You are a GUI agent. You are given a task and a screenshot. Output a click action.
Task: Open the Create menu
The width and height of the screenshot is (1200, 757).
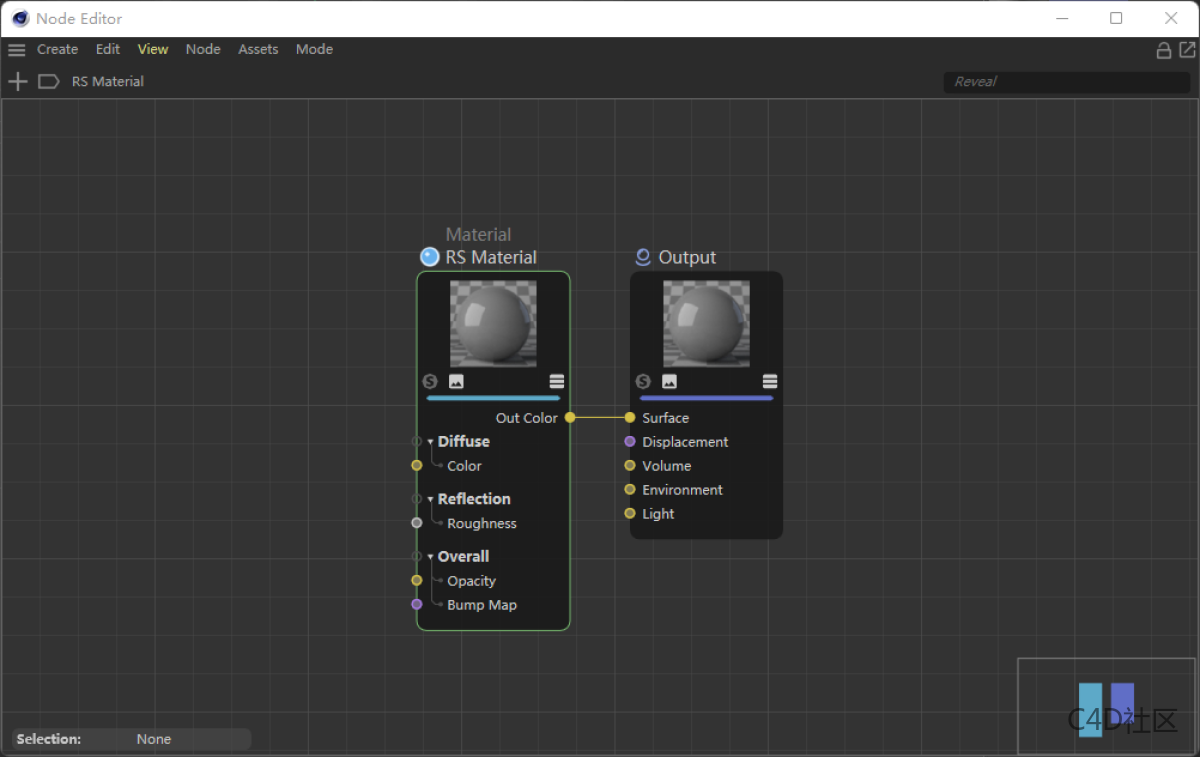click(57, 49)
